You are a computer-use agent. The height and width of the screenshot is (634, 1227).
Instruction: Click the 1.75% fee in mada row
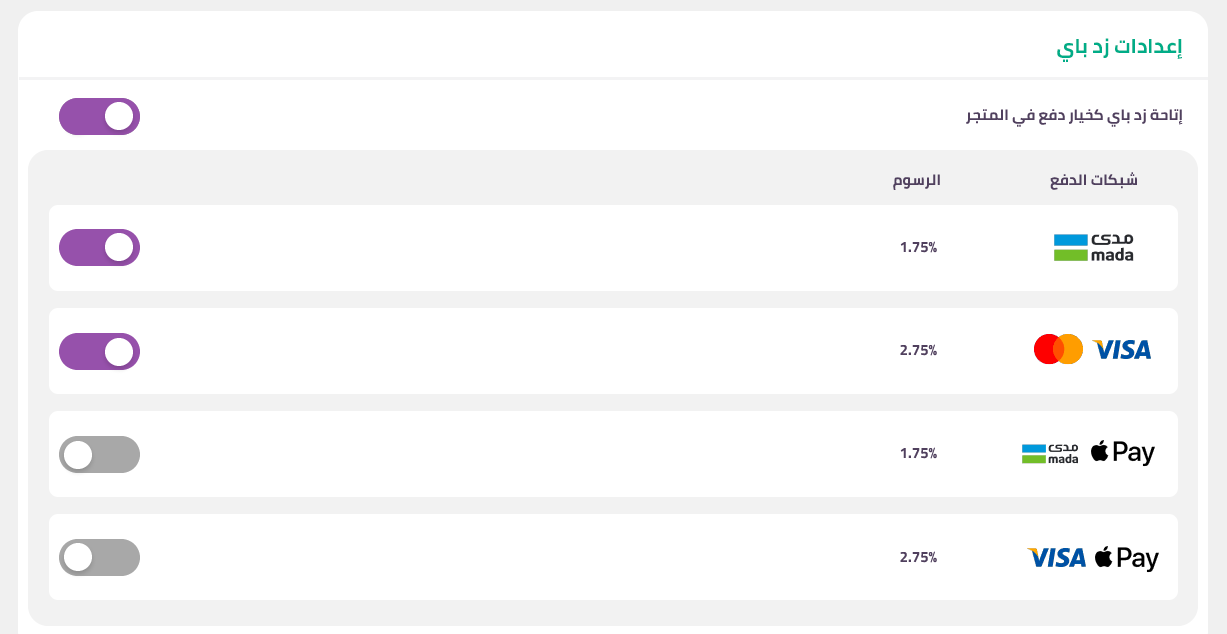tap(918, 247)
